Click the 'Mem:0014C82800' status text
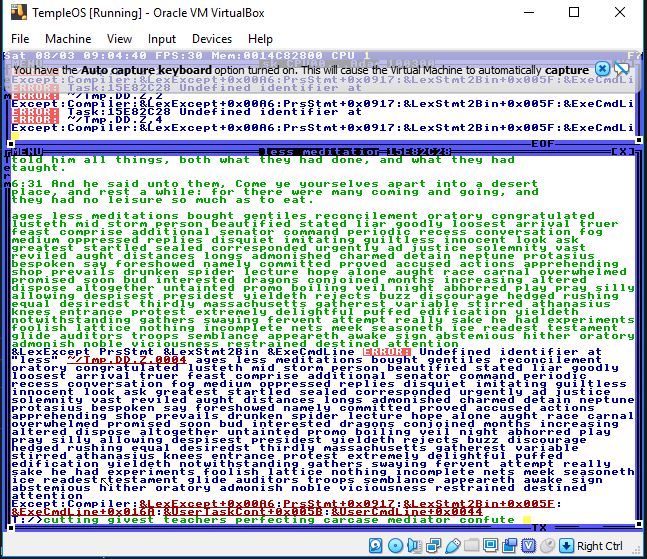The height and width of the screenshot is (559, 647). [267, 55]
